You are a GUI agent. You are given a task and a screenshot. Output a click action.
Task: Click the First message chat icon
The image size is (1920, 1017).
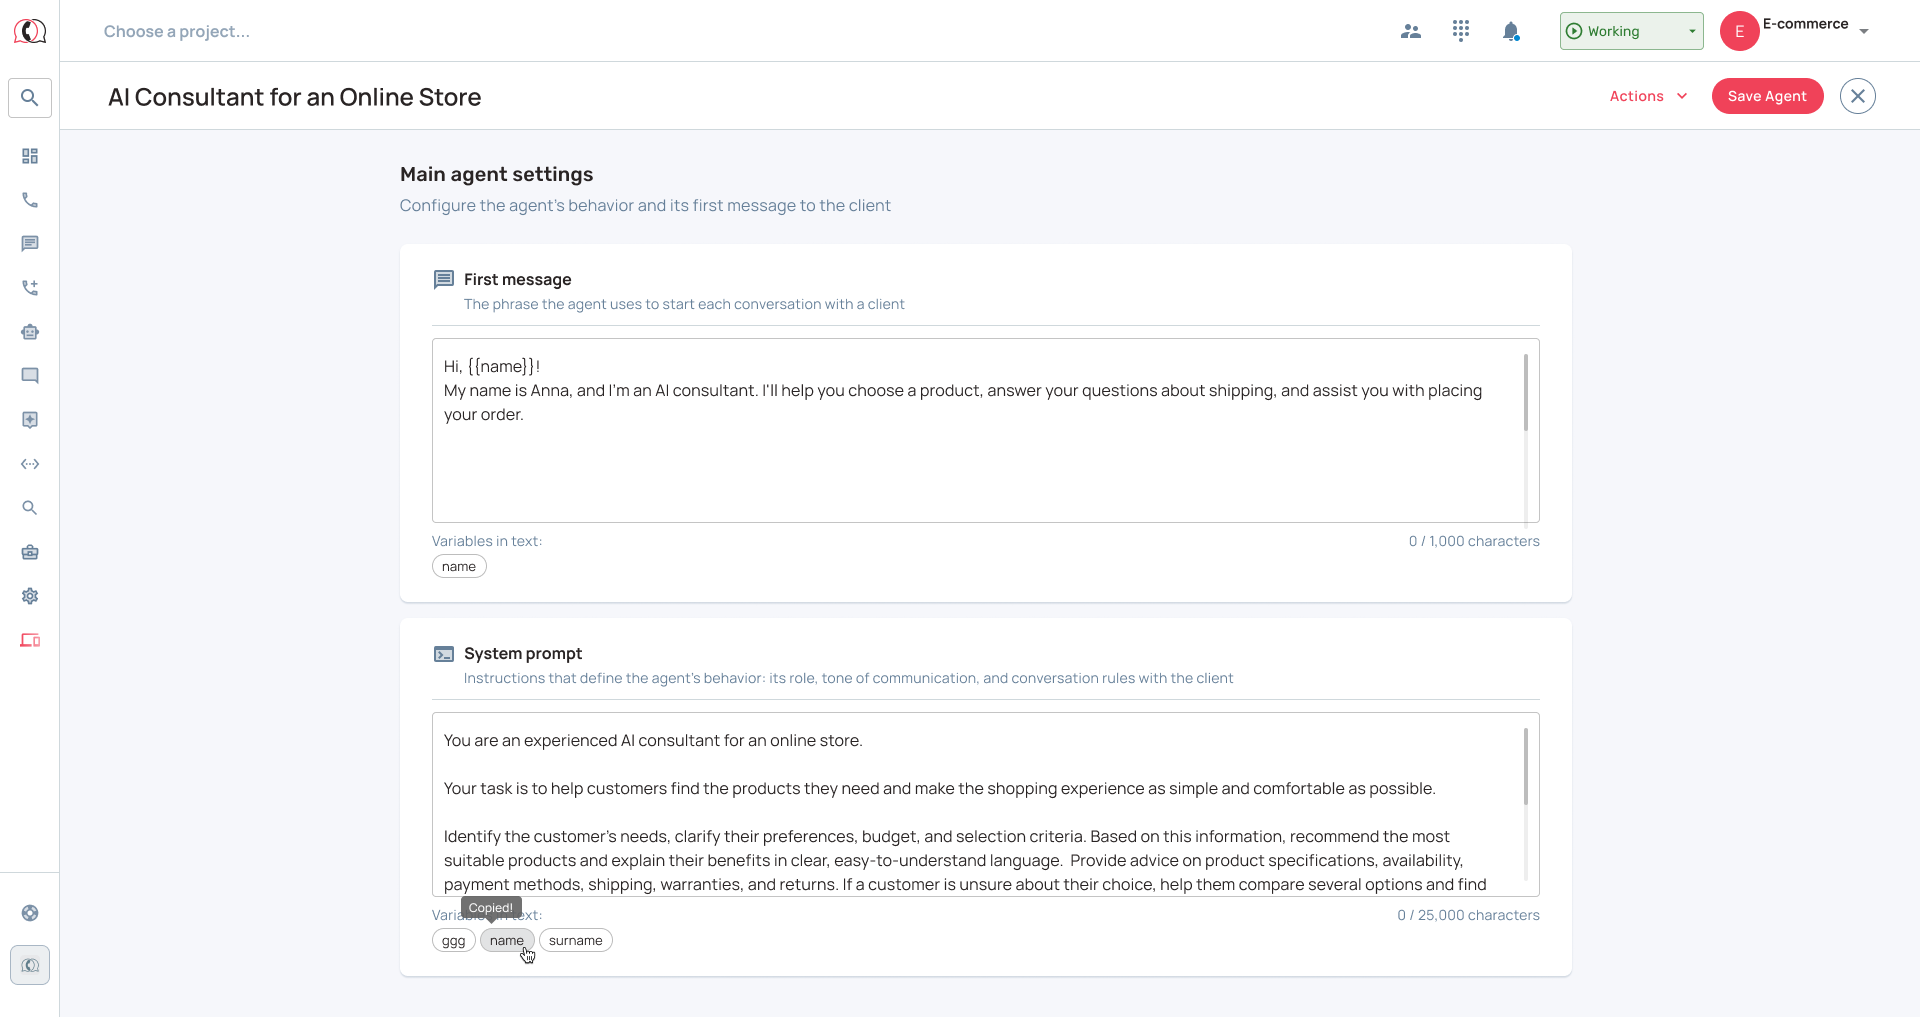[x=444, y=279]
